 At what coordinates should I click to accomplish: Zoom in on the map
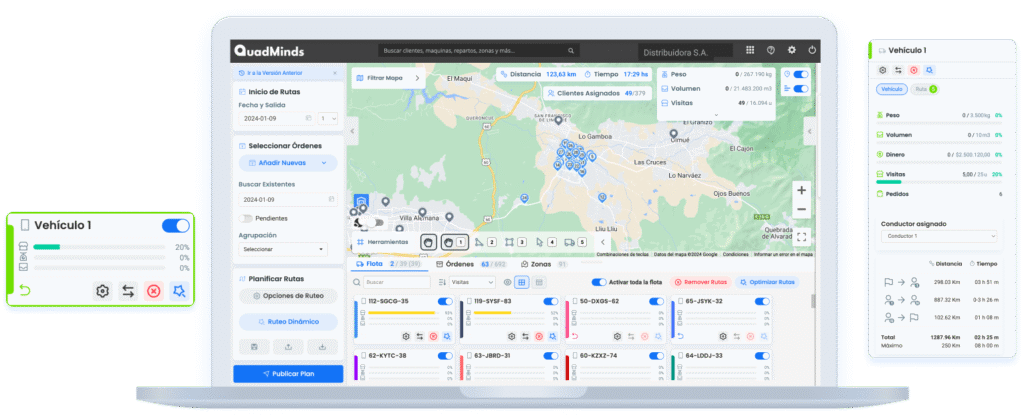click(801, 190)
